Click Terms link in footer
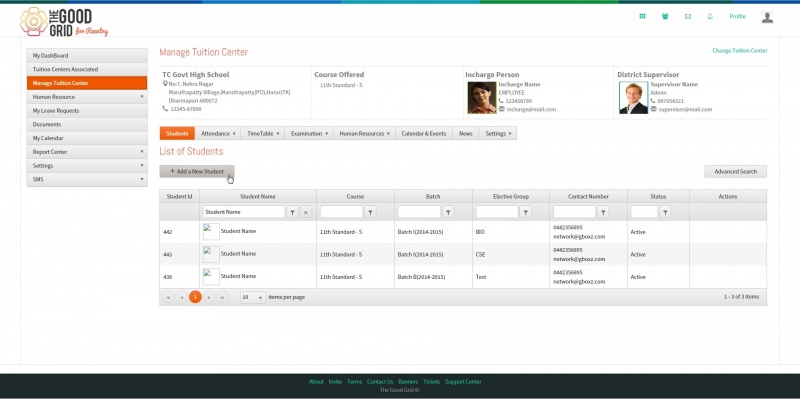 [354, 382]
